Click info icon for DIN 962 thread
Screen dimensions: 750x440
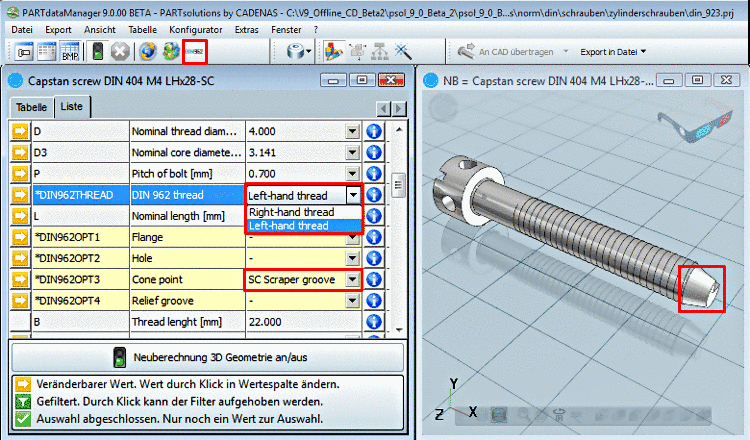coord(374,195)
